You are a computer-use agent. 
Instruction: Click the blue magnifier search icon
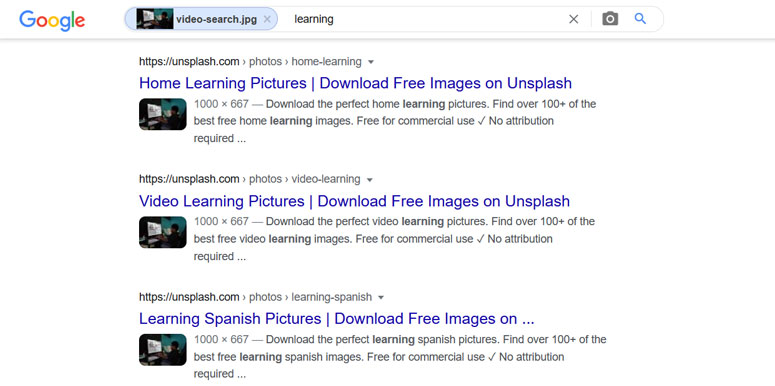pyautogui.click(x=640, y=19)
